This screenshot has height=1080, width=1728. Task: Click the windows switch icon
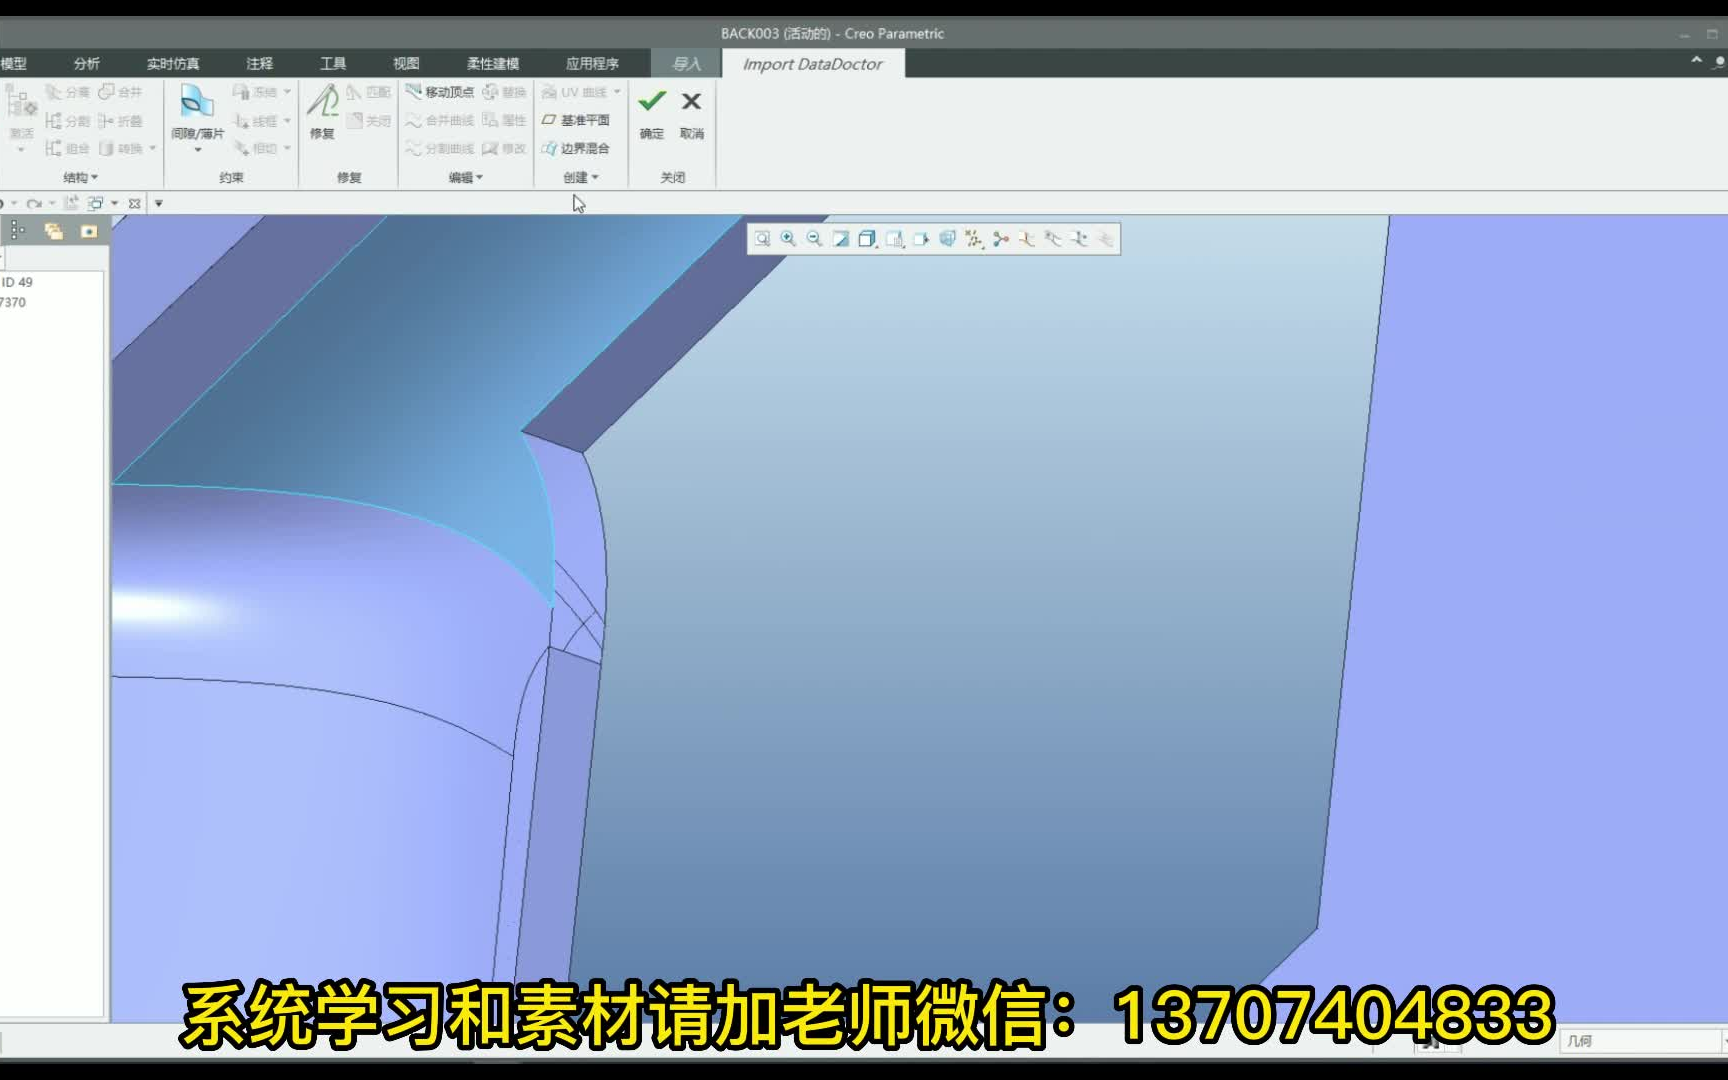coord(96,203)
